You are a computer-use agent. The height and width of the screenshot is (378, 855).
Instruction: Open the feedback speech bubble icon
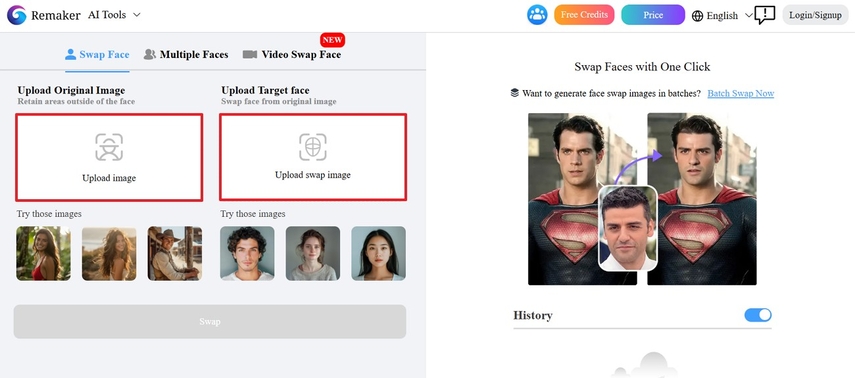click(x=764, y=15)
